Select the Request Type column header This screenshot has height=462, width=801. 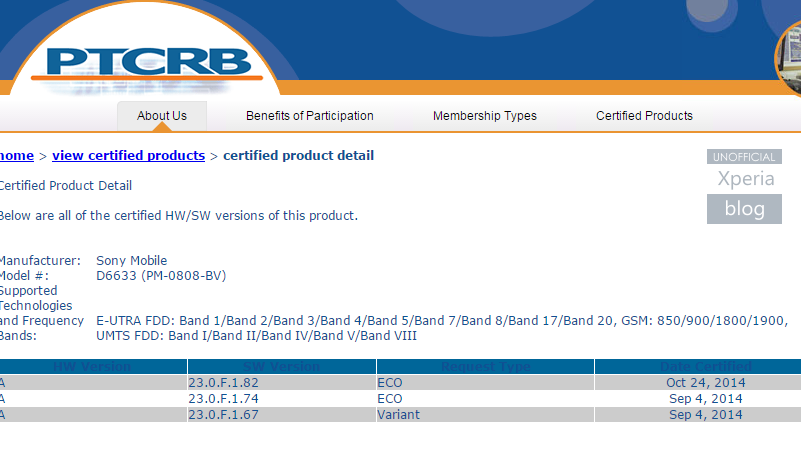[484, 367]
